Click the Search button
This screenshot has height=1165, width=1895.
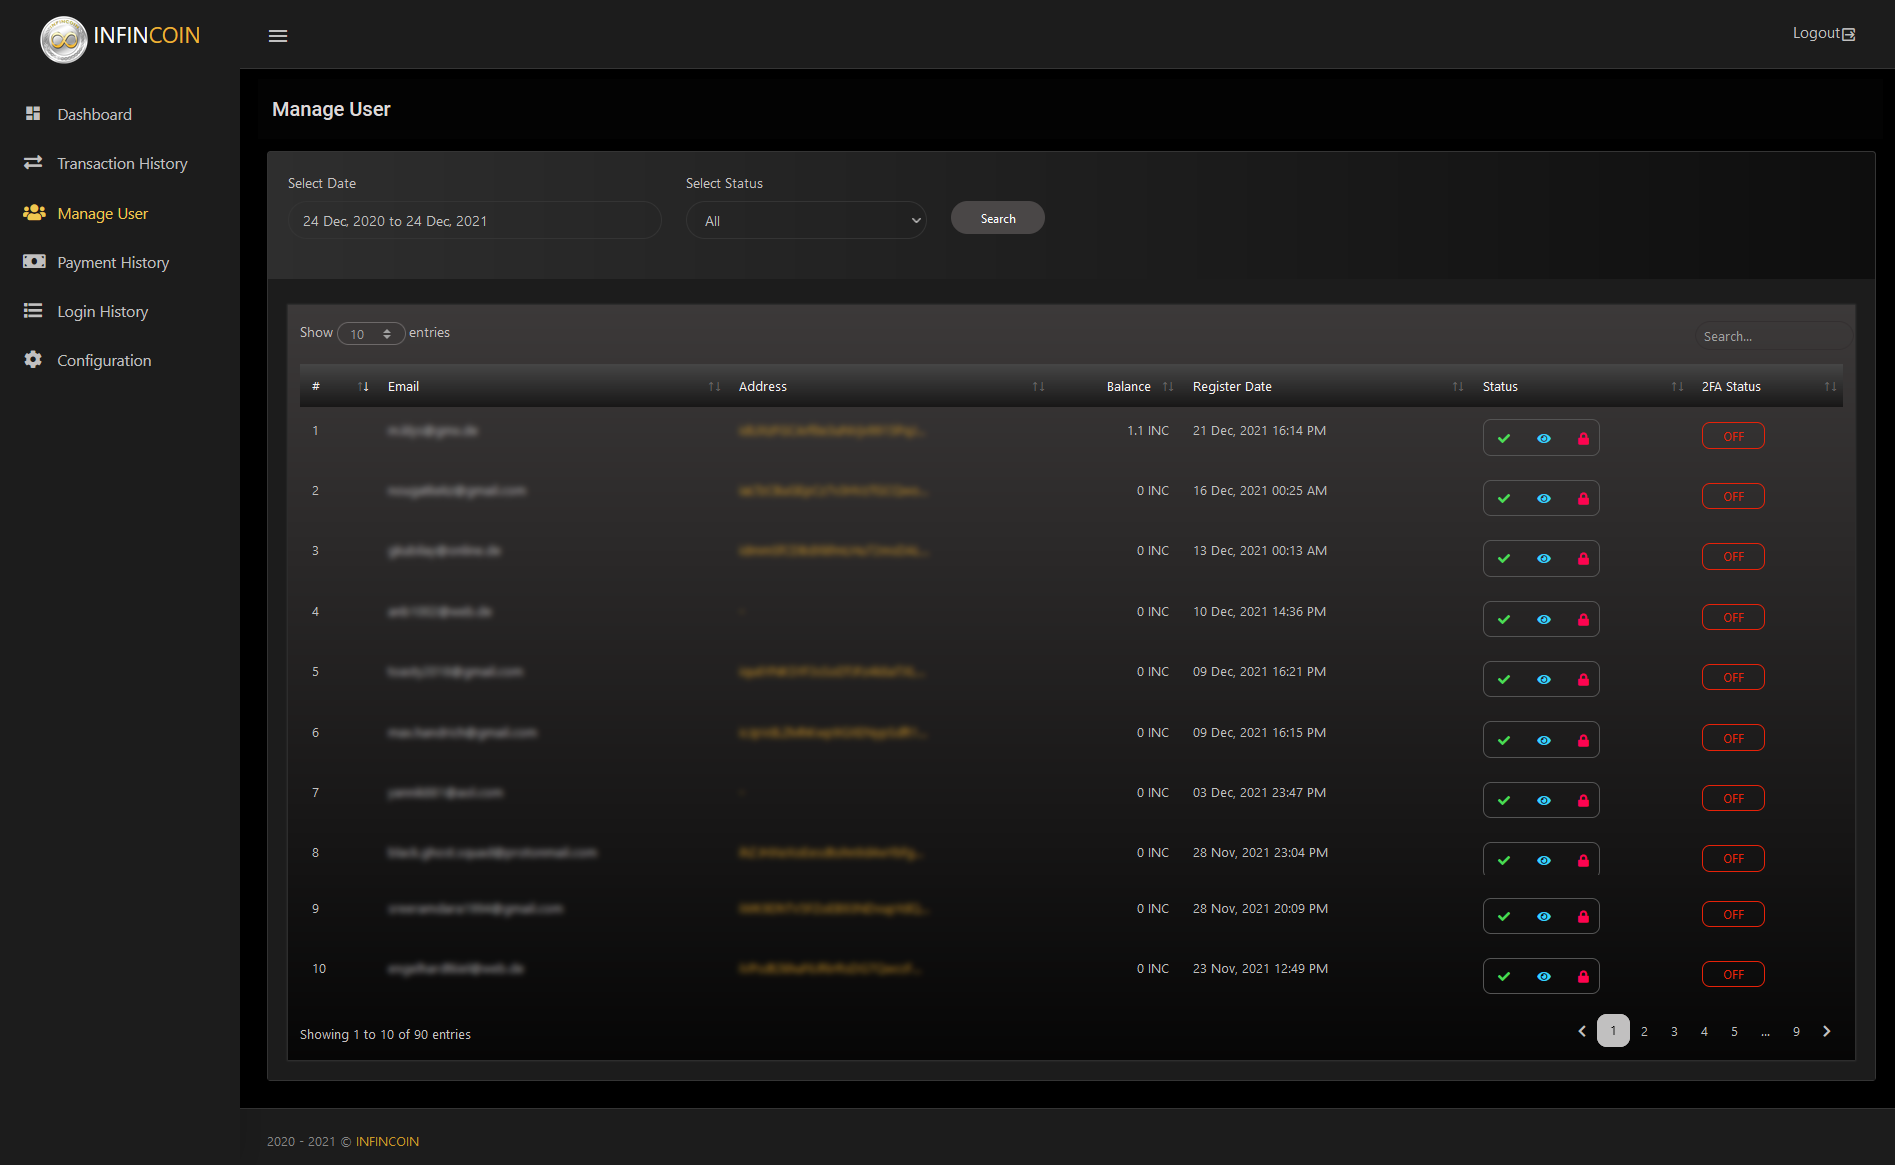pyautogui.click(x=997, y=219)
